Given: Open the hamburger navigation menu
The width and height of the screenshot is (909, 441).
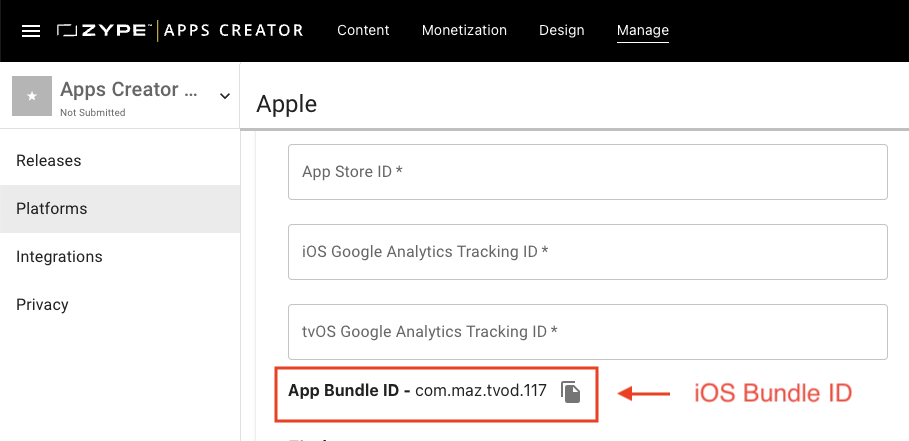Looking at the screenshot, I should click(x=31, y=31).
